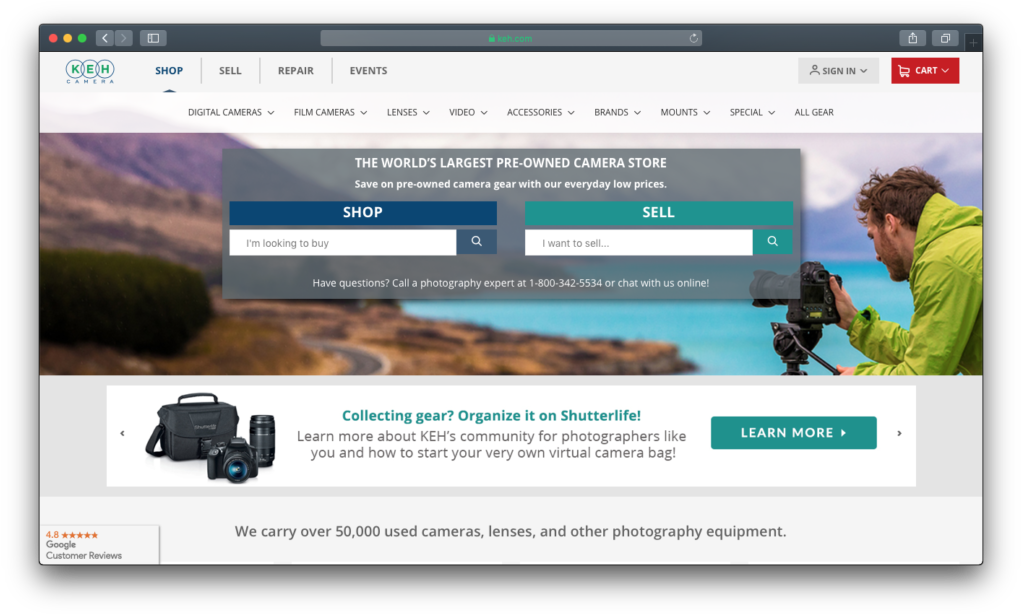This screenshot has height=614, width=1021.
Task: Open the Events tab
Action: pyautogui.click(x=369, y=70)
